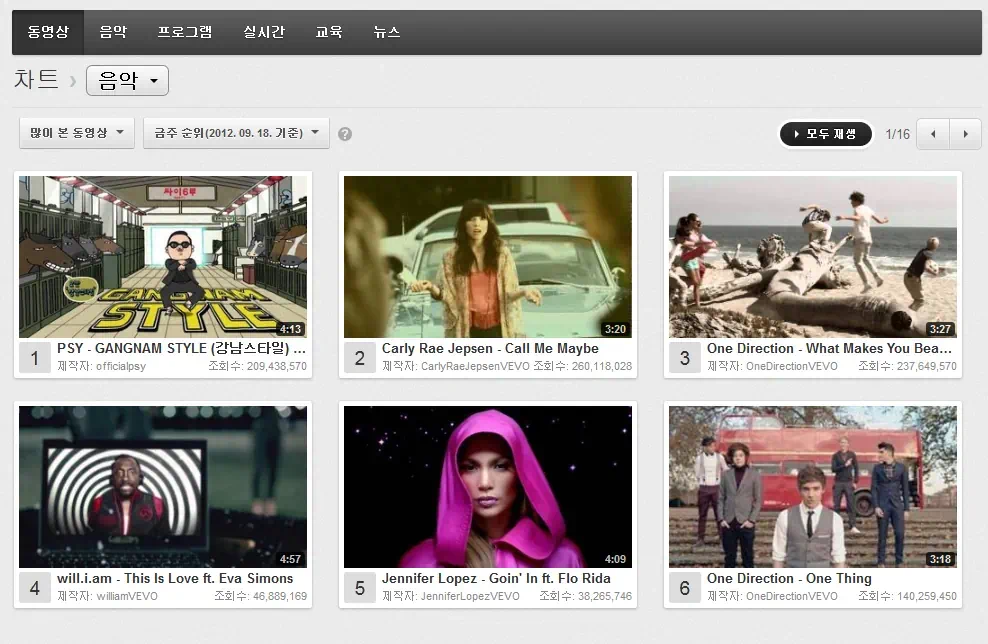
Task: Visit the officialpsy channel link
Action: 121,367
